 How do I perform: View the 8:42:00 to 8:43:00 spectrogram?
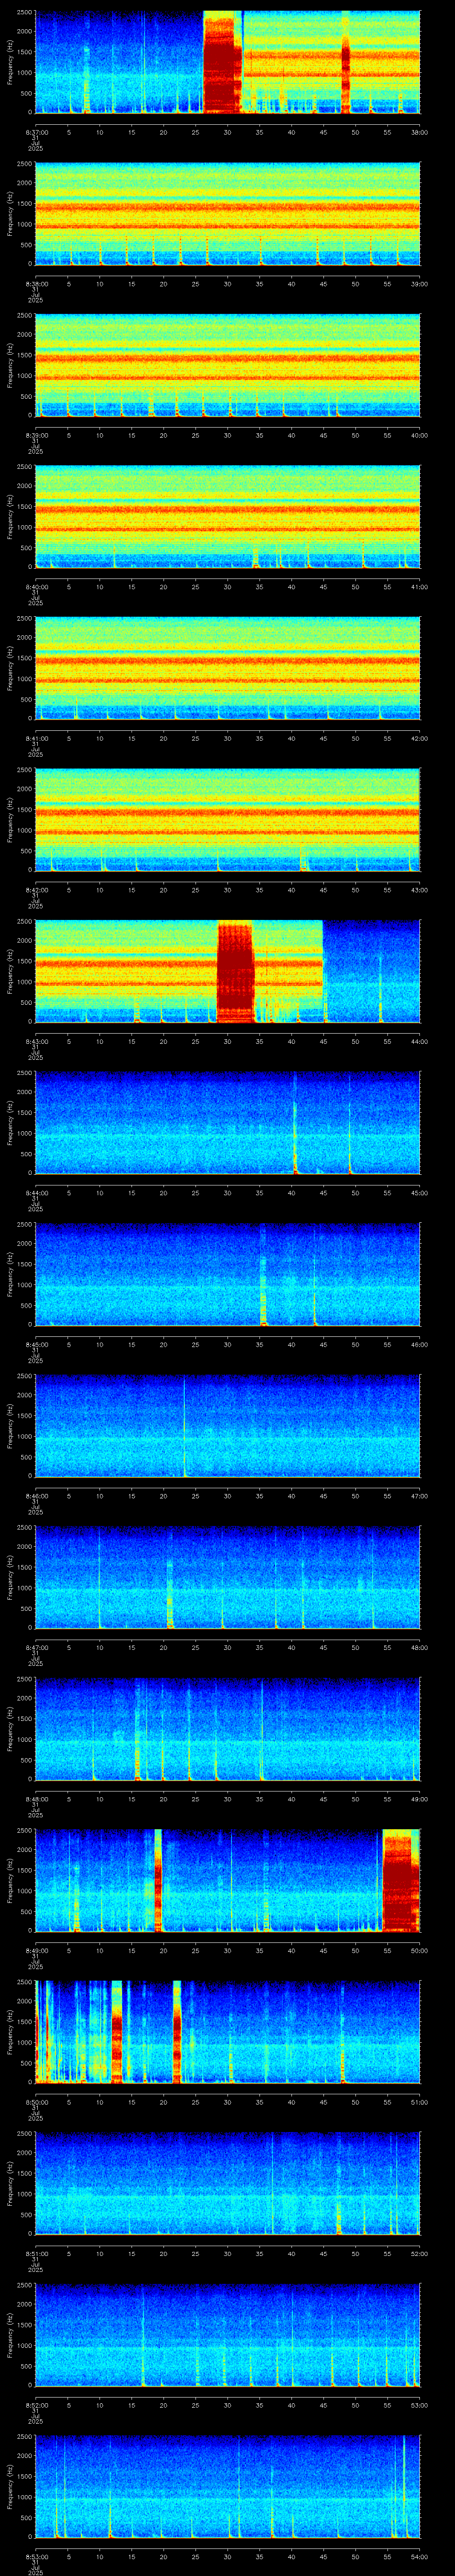coord(227,820)
